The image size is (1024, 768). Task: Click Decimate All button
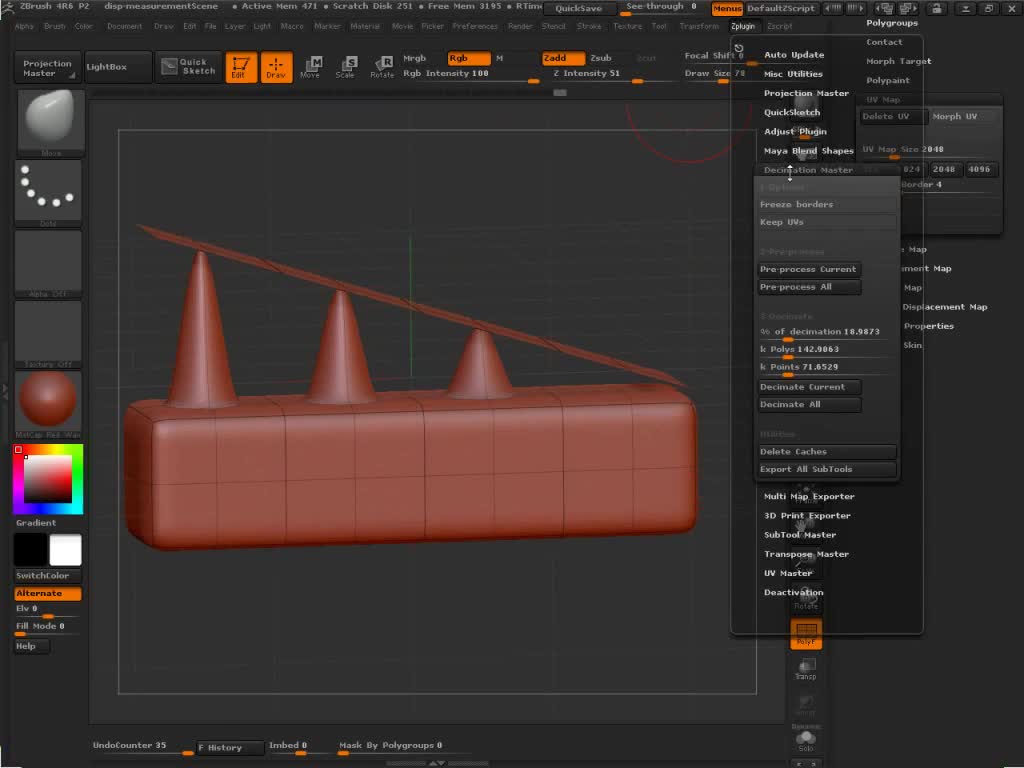(x=808, y=404)
